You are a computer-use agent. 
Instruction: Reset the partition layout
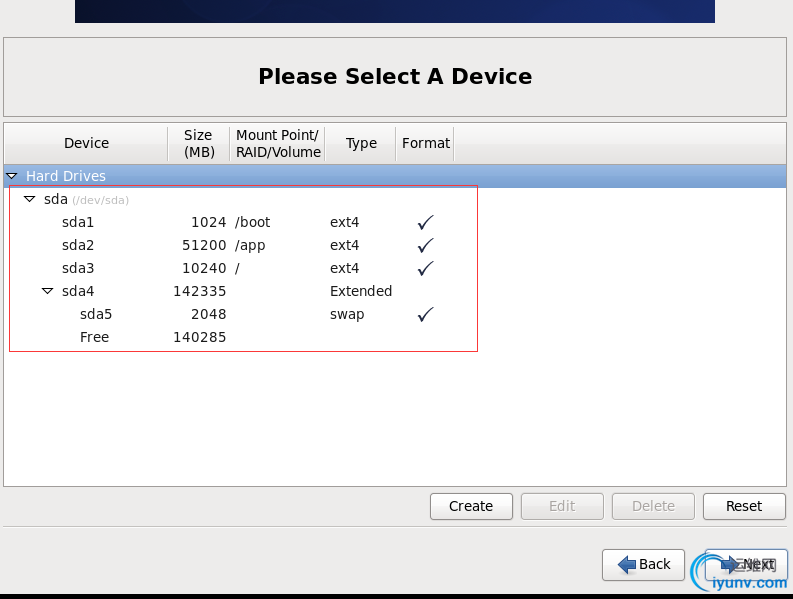click(x=744, y=506)
